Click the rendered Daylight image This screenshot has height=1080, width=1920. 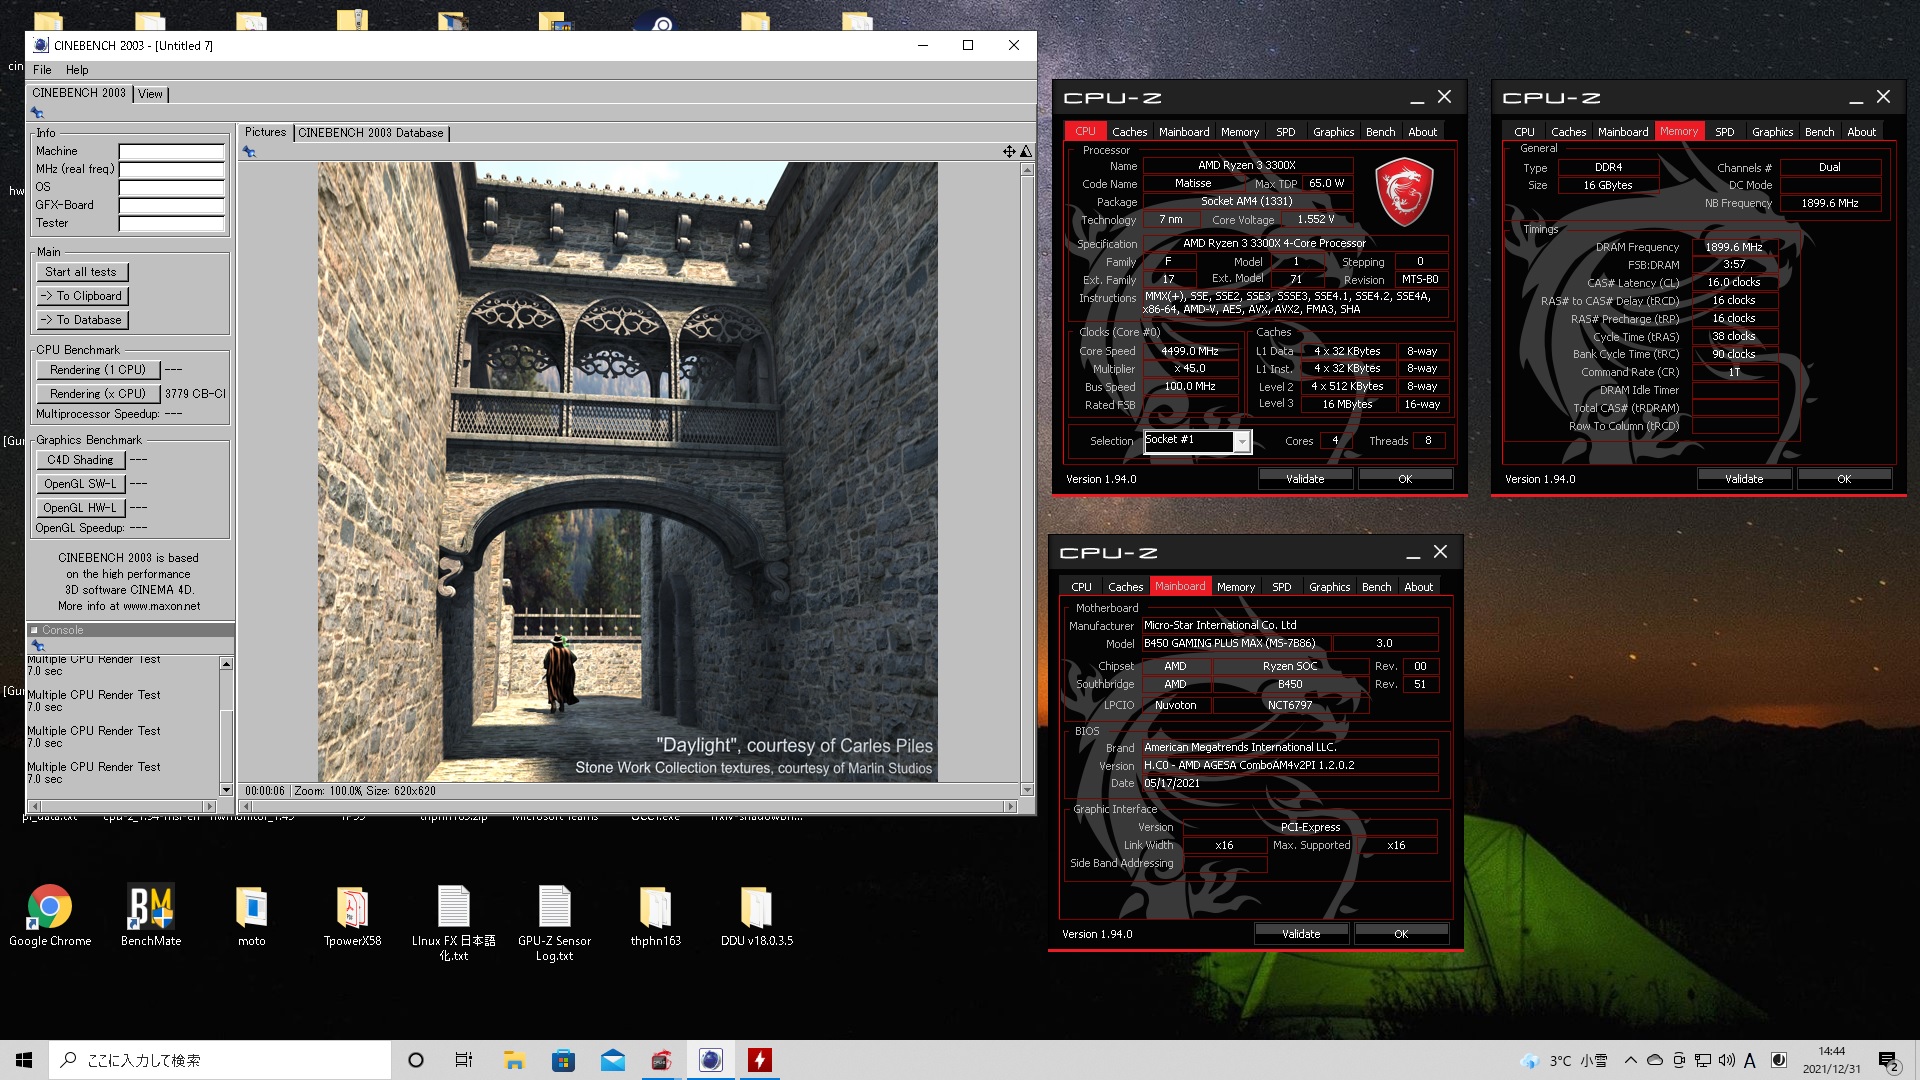click(x=628, y=472)
